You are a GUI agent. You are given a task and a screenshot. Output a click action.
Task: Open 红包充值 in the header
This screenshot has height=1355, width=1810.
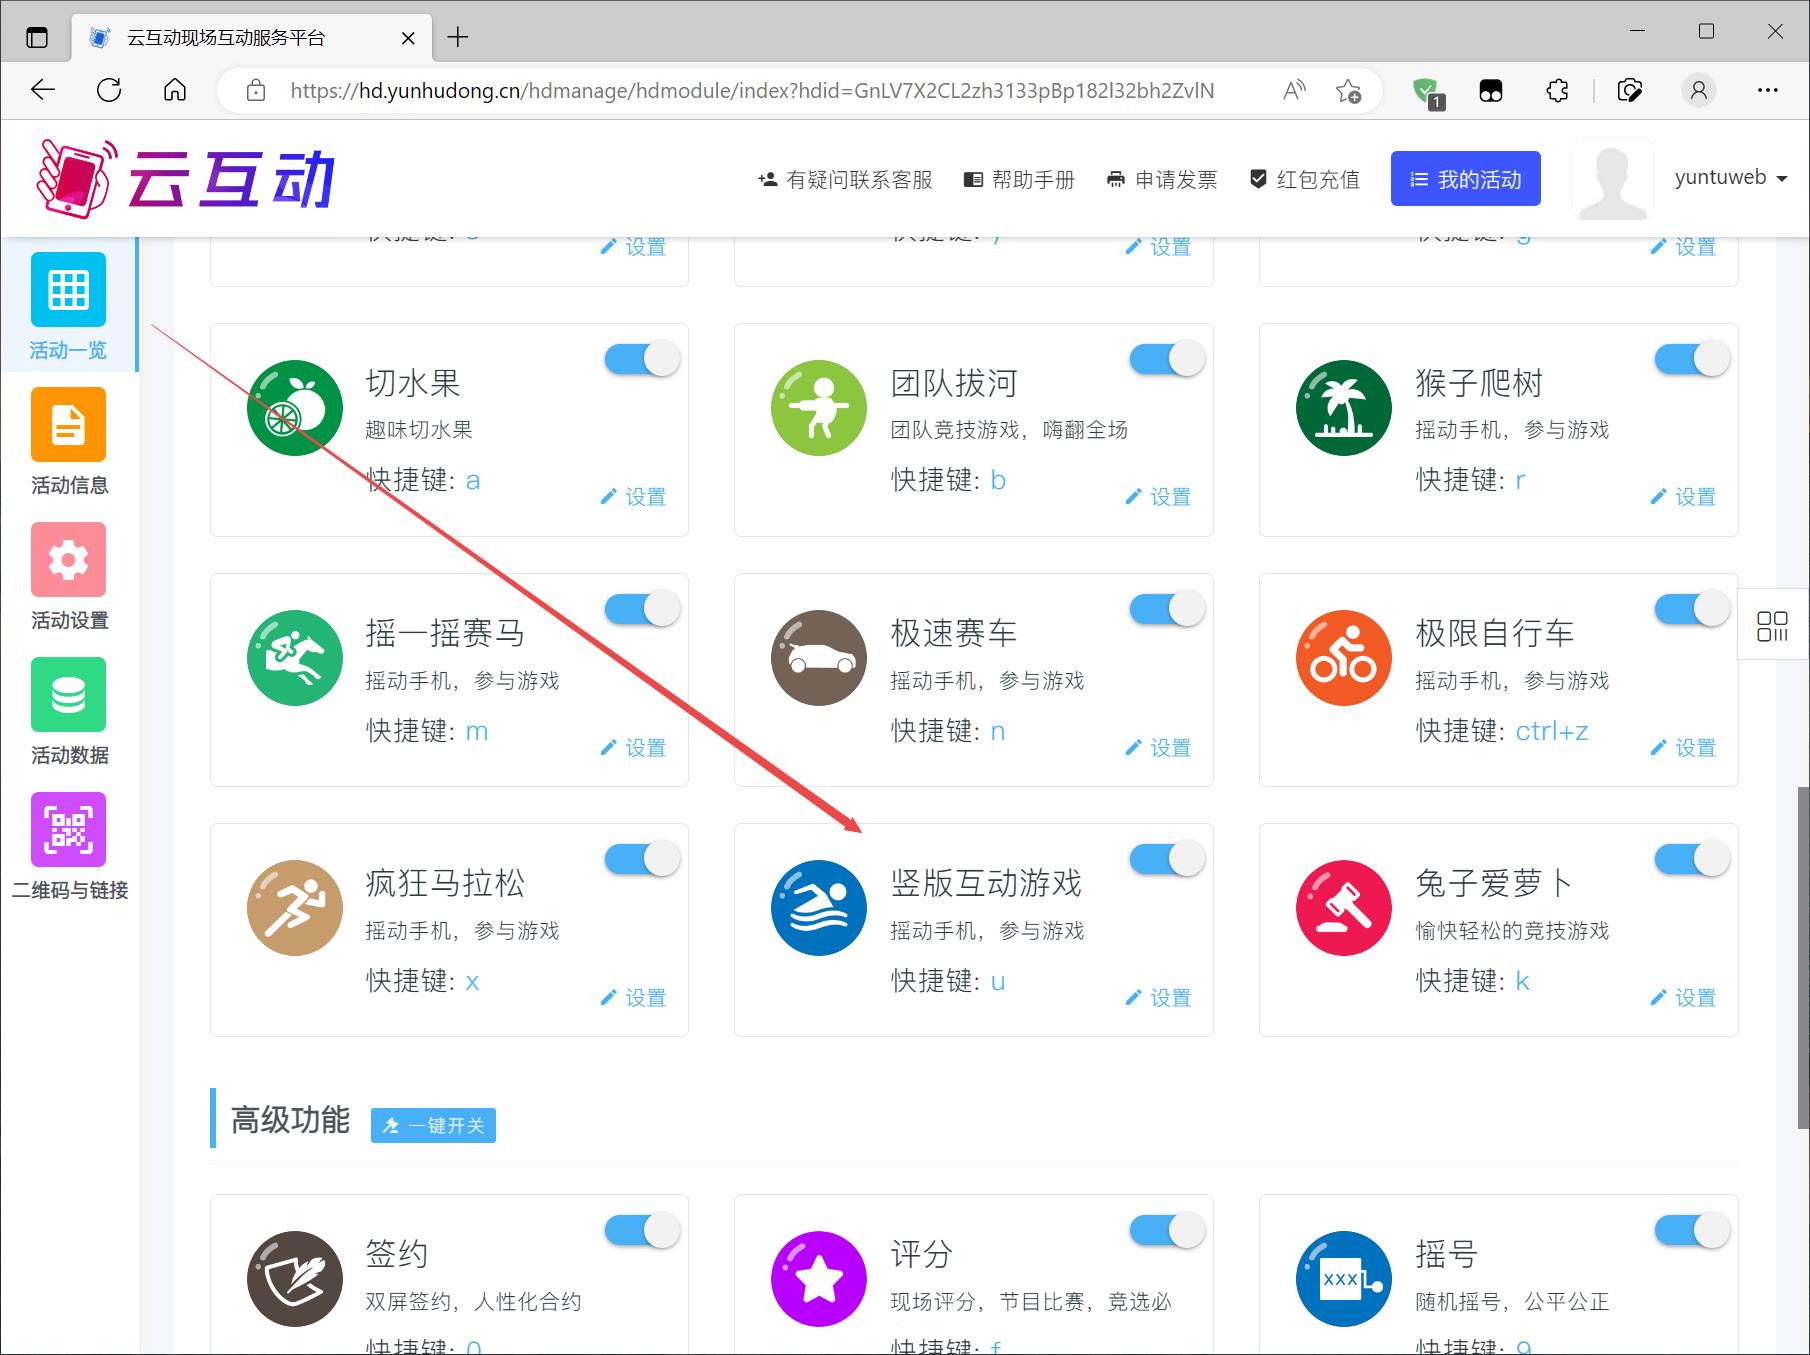click(1305, 180)
